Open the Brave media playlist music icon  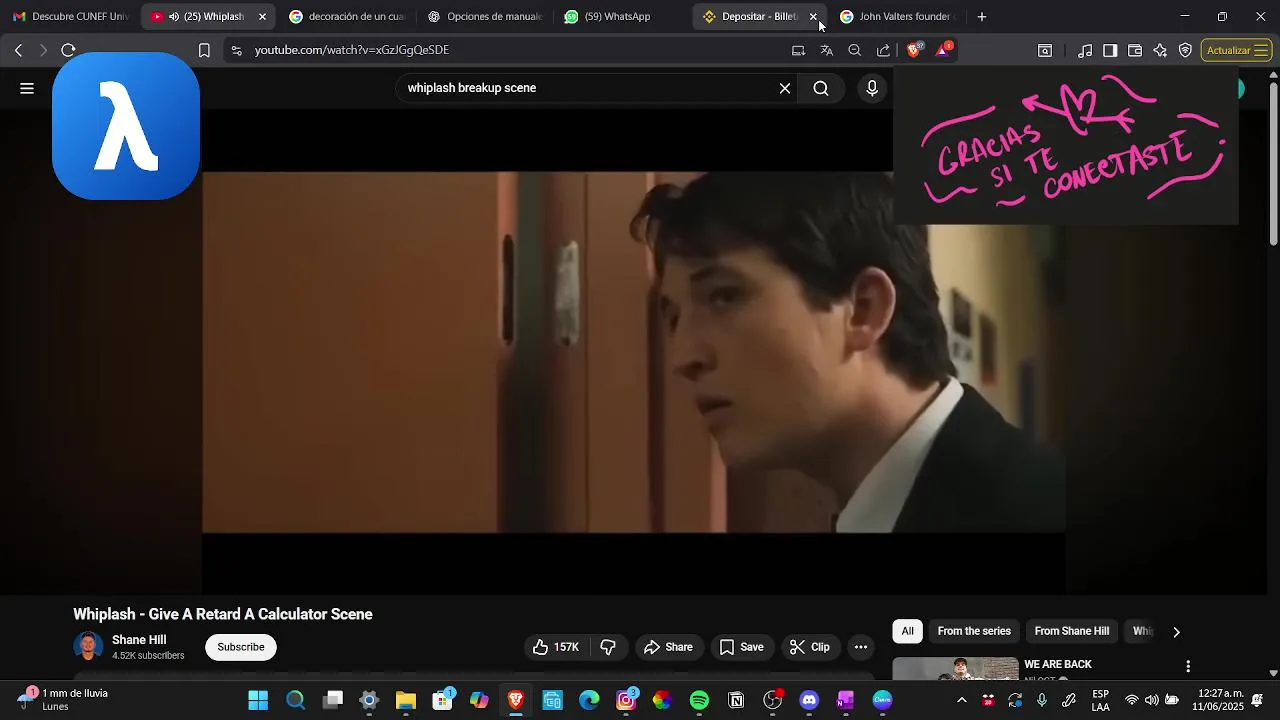pyautogui.click(x=1085, y=50)
